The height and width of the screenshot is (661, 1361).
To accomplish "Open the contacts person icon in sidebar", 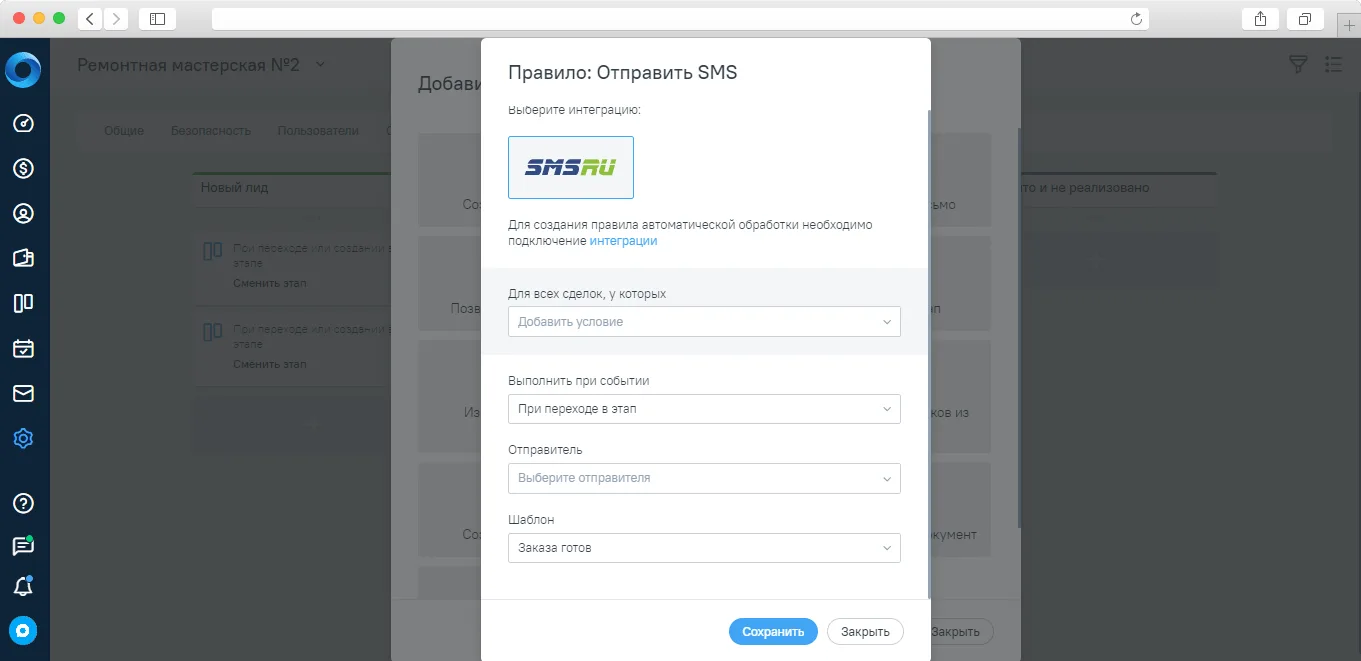I will (x=23, y=213).
